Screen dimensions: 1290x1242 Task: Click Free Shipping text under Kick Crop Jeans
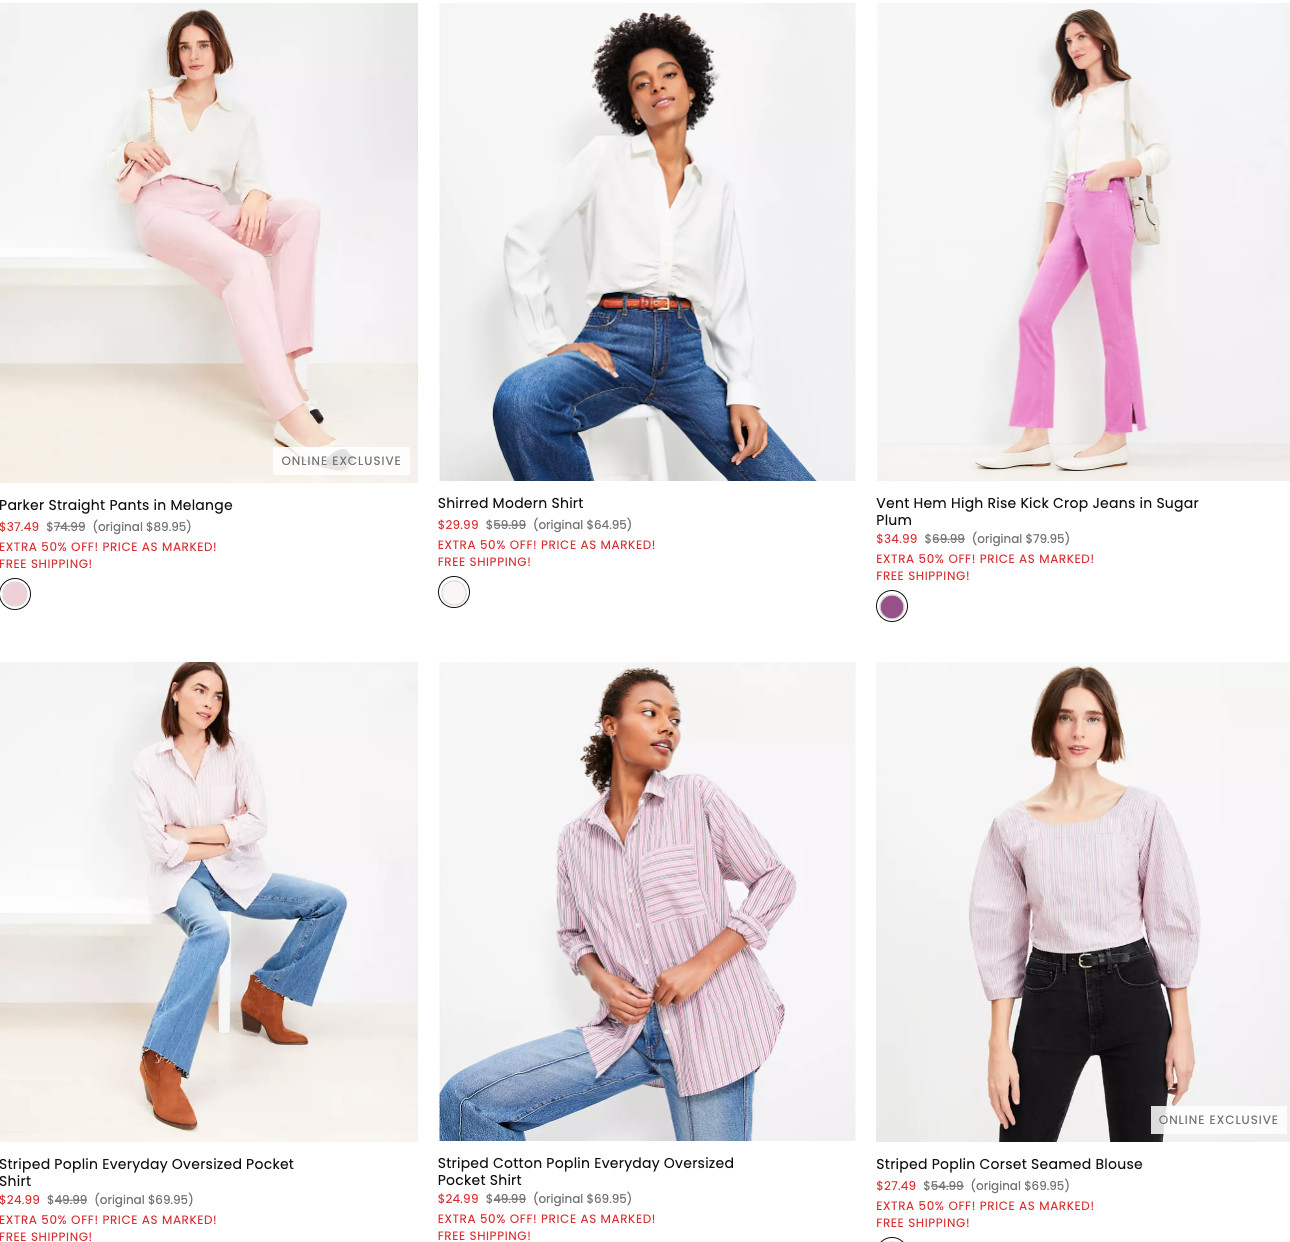click(923, 576)
